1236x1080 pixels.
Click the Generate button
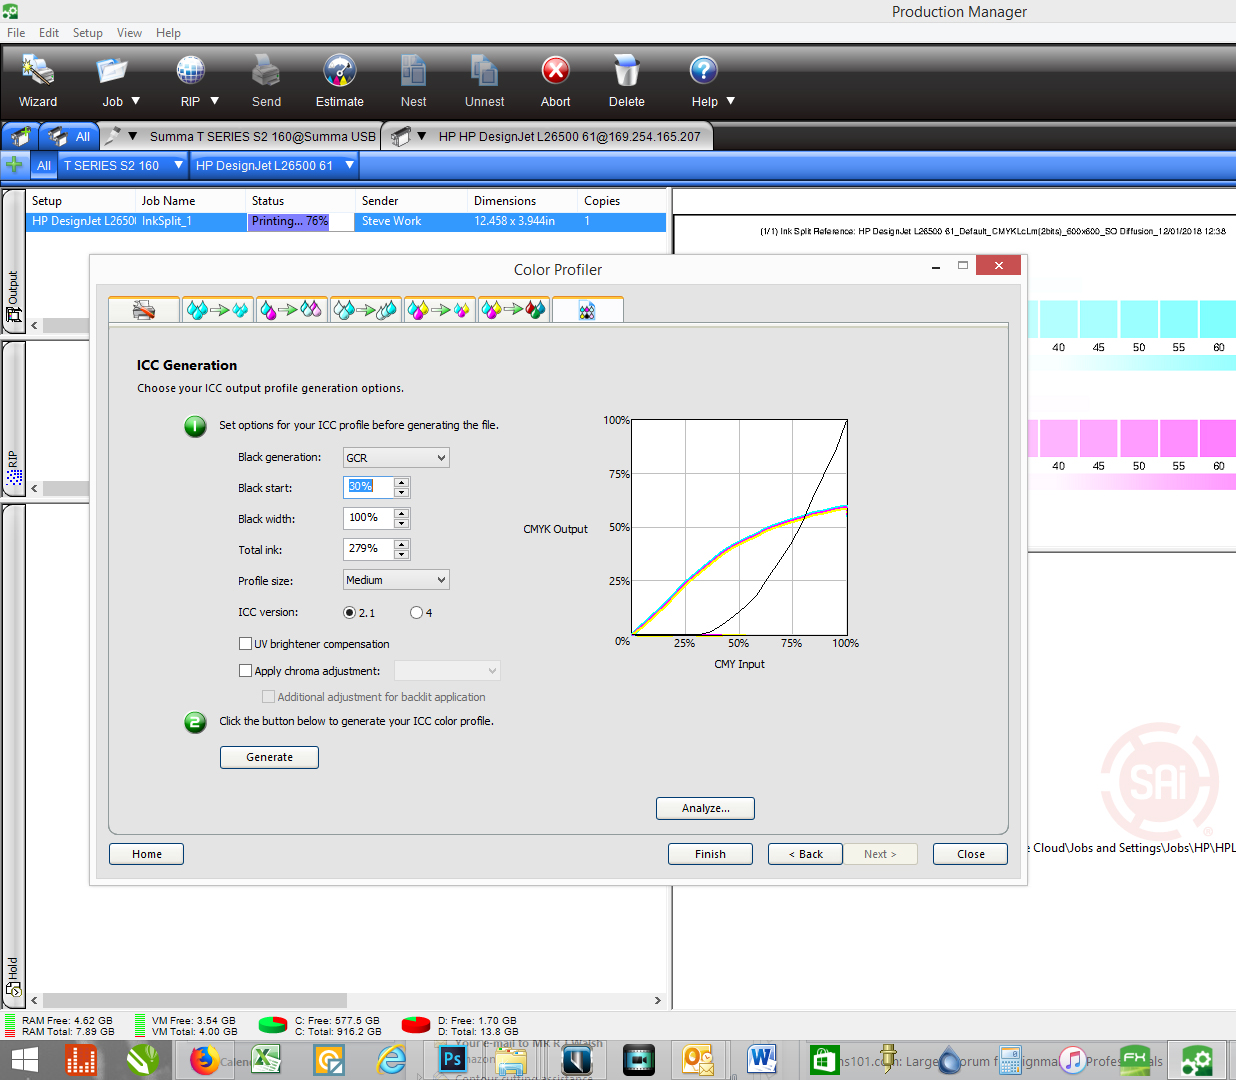(x=269, y=757)
